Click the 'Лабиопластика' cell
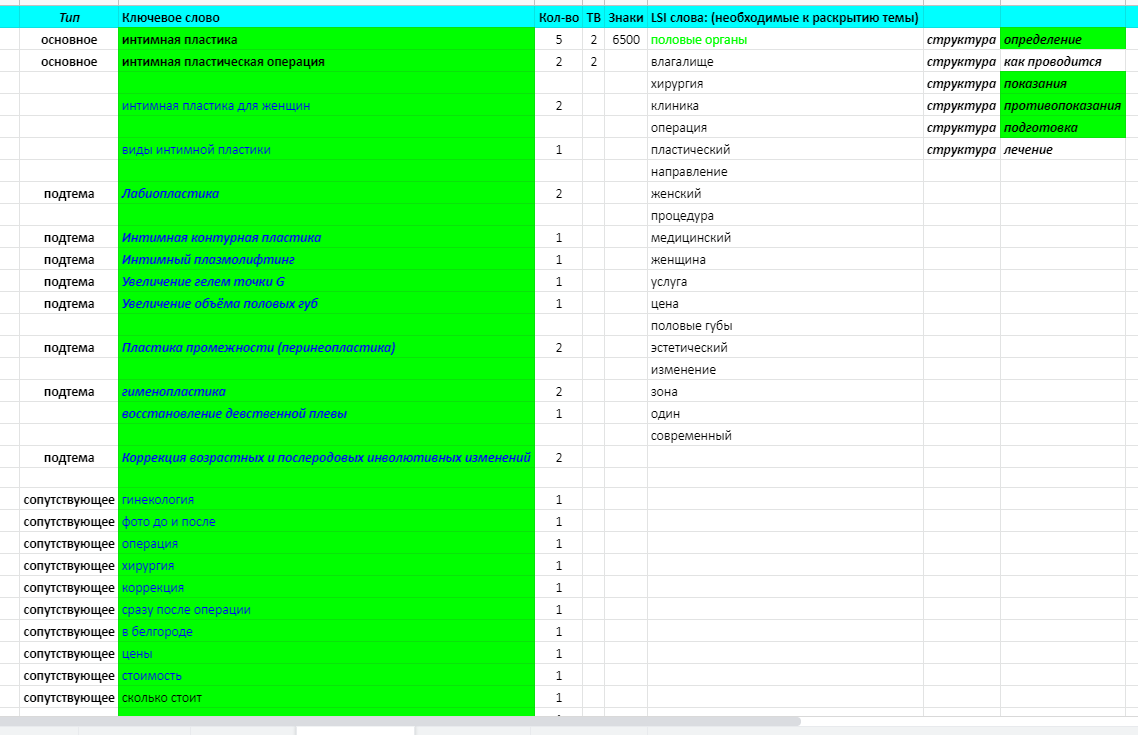Image resolution: width=1138 pixels, height=735 pixels. coord(326,194)
